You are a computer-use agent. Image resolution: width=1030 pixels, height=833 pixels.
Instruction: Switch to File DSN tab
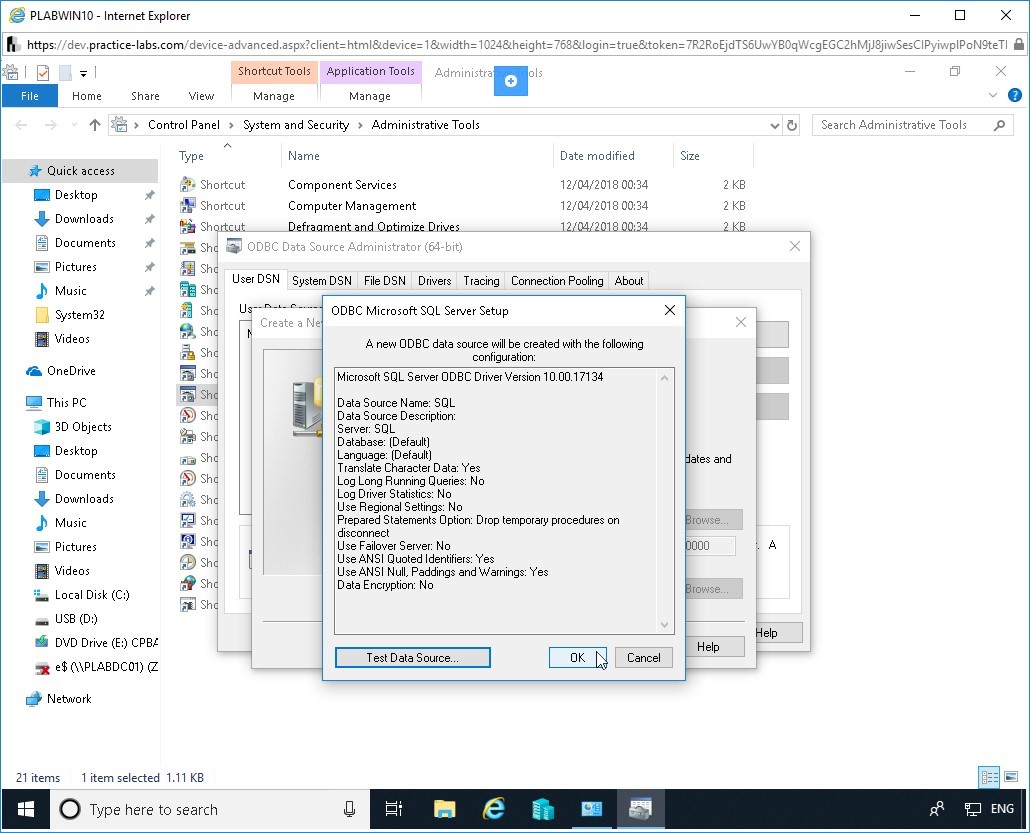(x=384, y=281)
